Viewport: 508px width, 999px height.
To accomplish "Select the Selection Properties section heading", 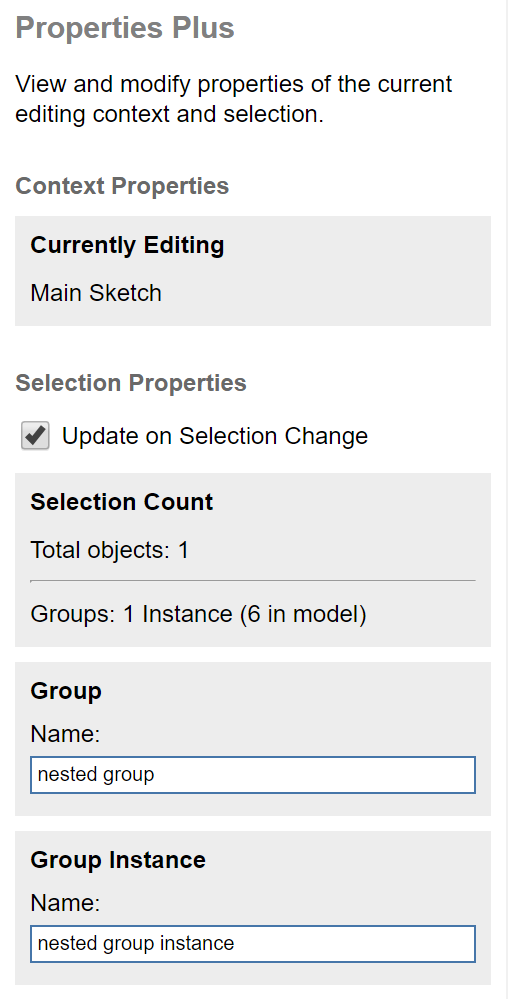I will pyautogui.click(x=131, y=383).
